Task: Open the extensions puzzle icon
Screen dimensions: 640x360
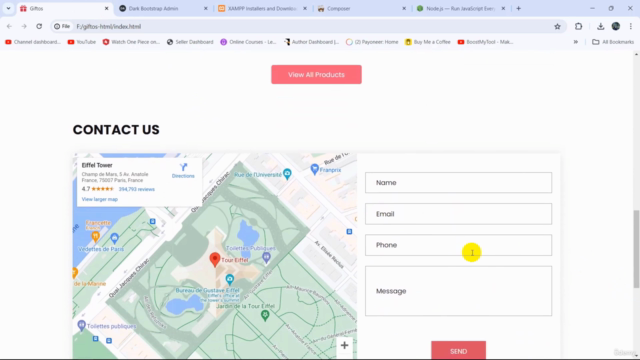Action: (578, 27)
